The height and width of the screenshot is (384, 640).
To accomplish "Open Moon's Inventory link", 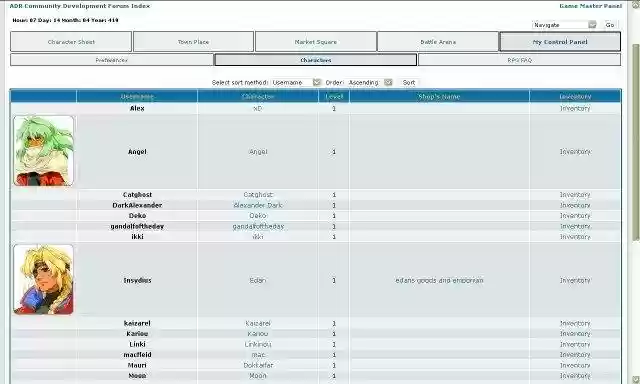I will coord(575,376).
